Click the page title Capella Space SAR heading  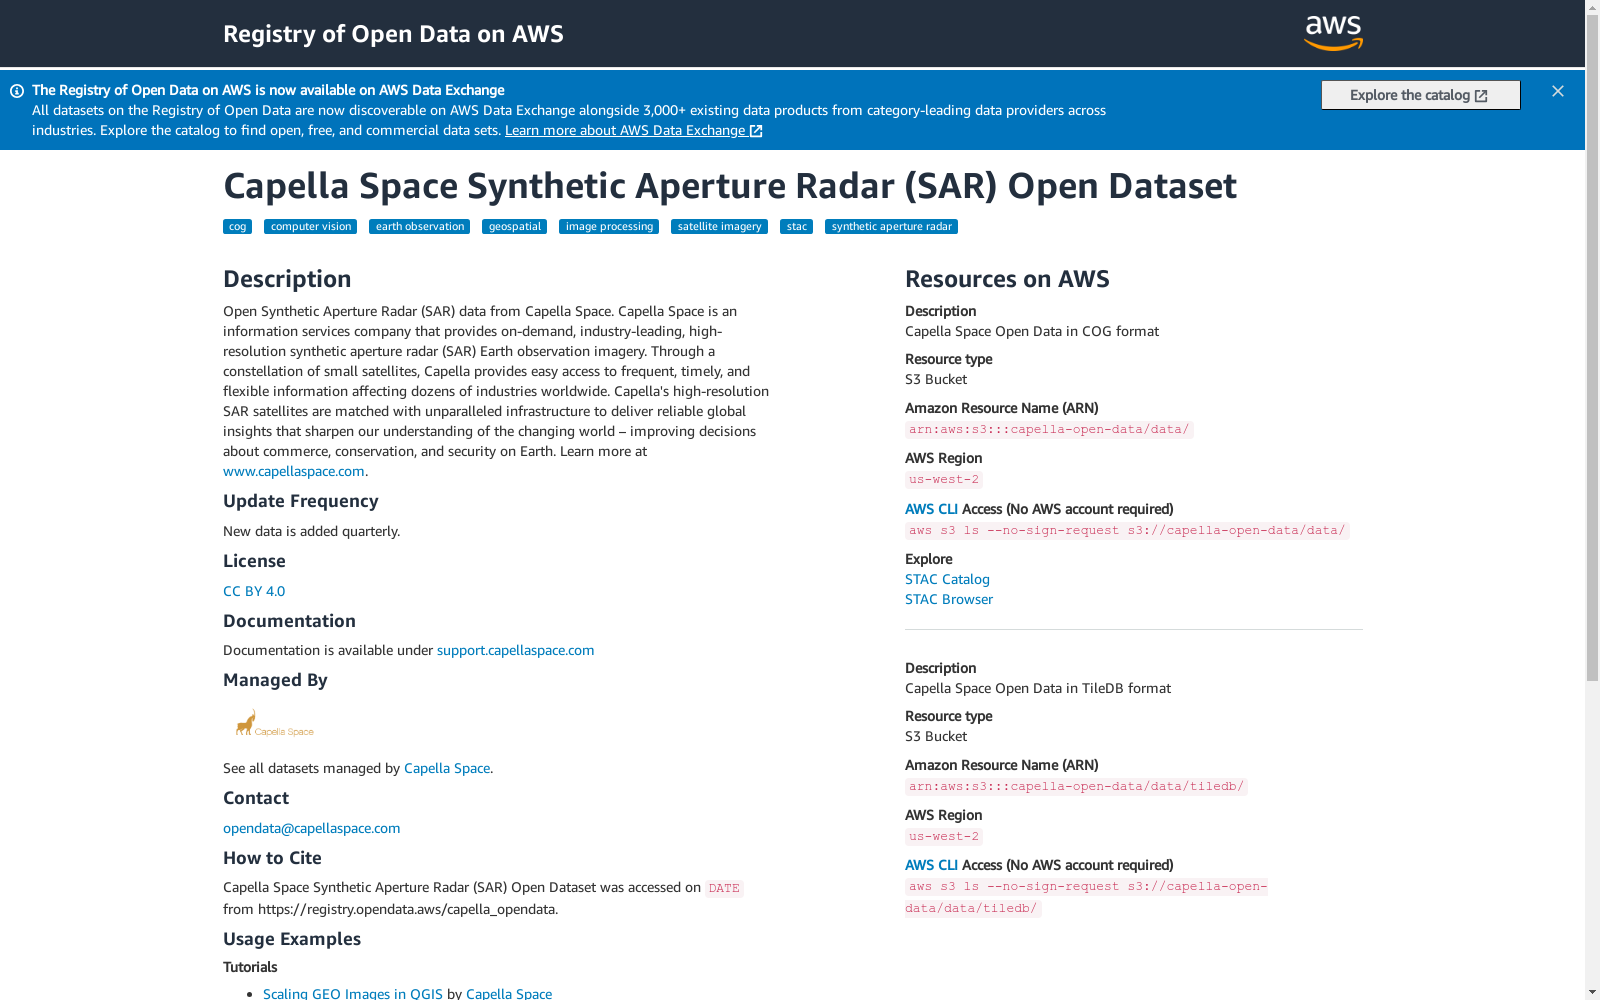coord(730,186)
